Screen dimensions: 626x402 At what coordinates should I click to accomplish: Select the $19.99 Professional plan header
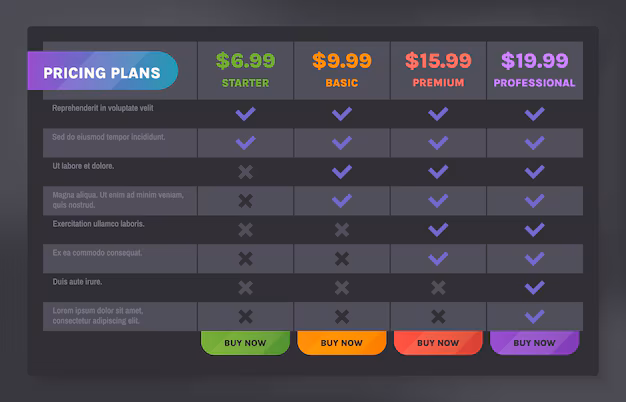535,70
